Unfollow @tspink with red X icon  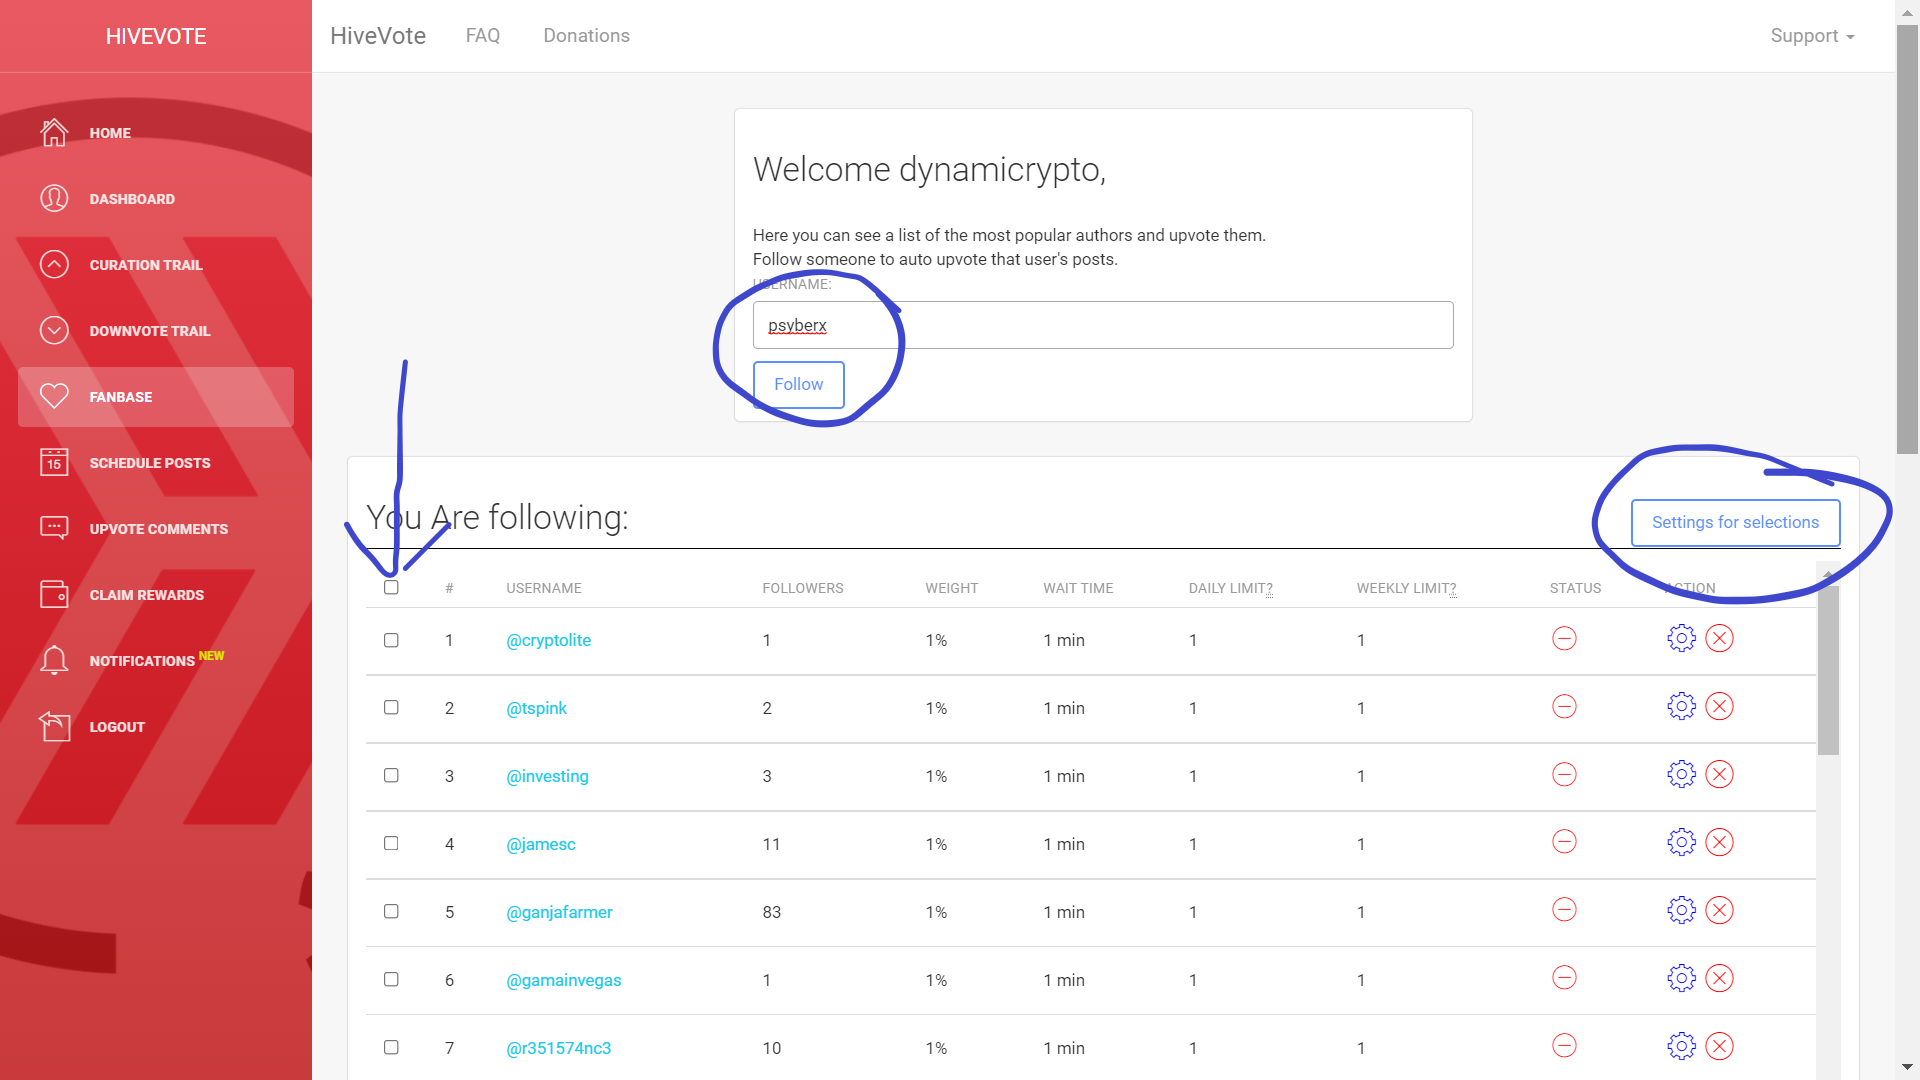pyautogui.click(x=1719, y=706)
